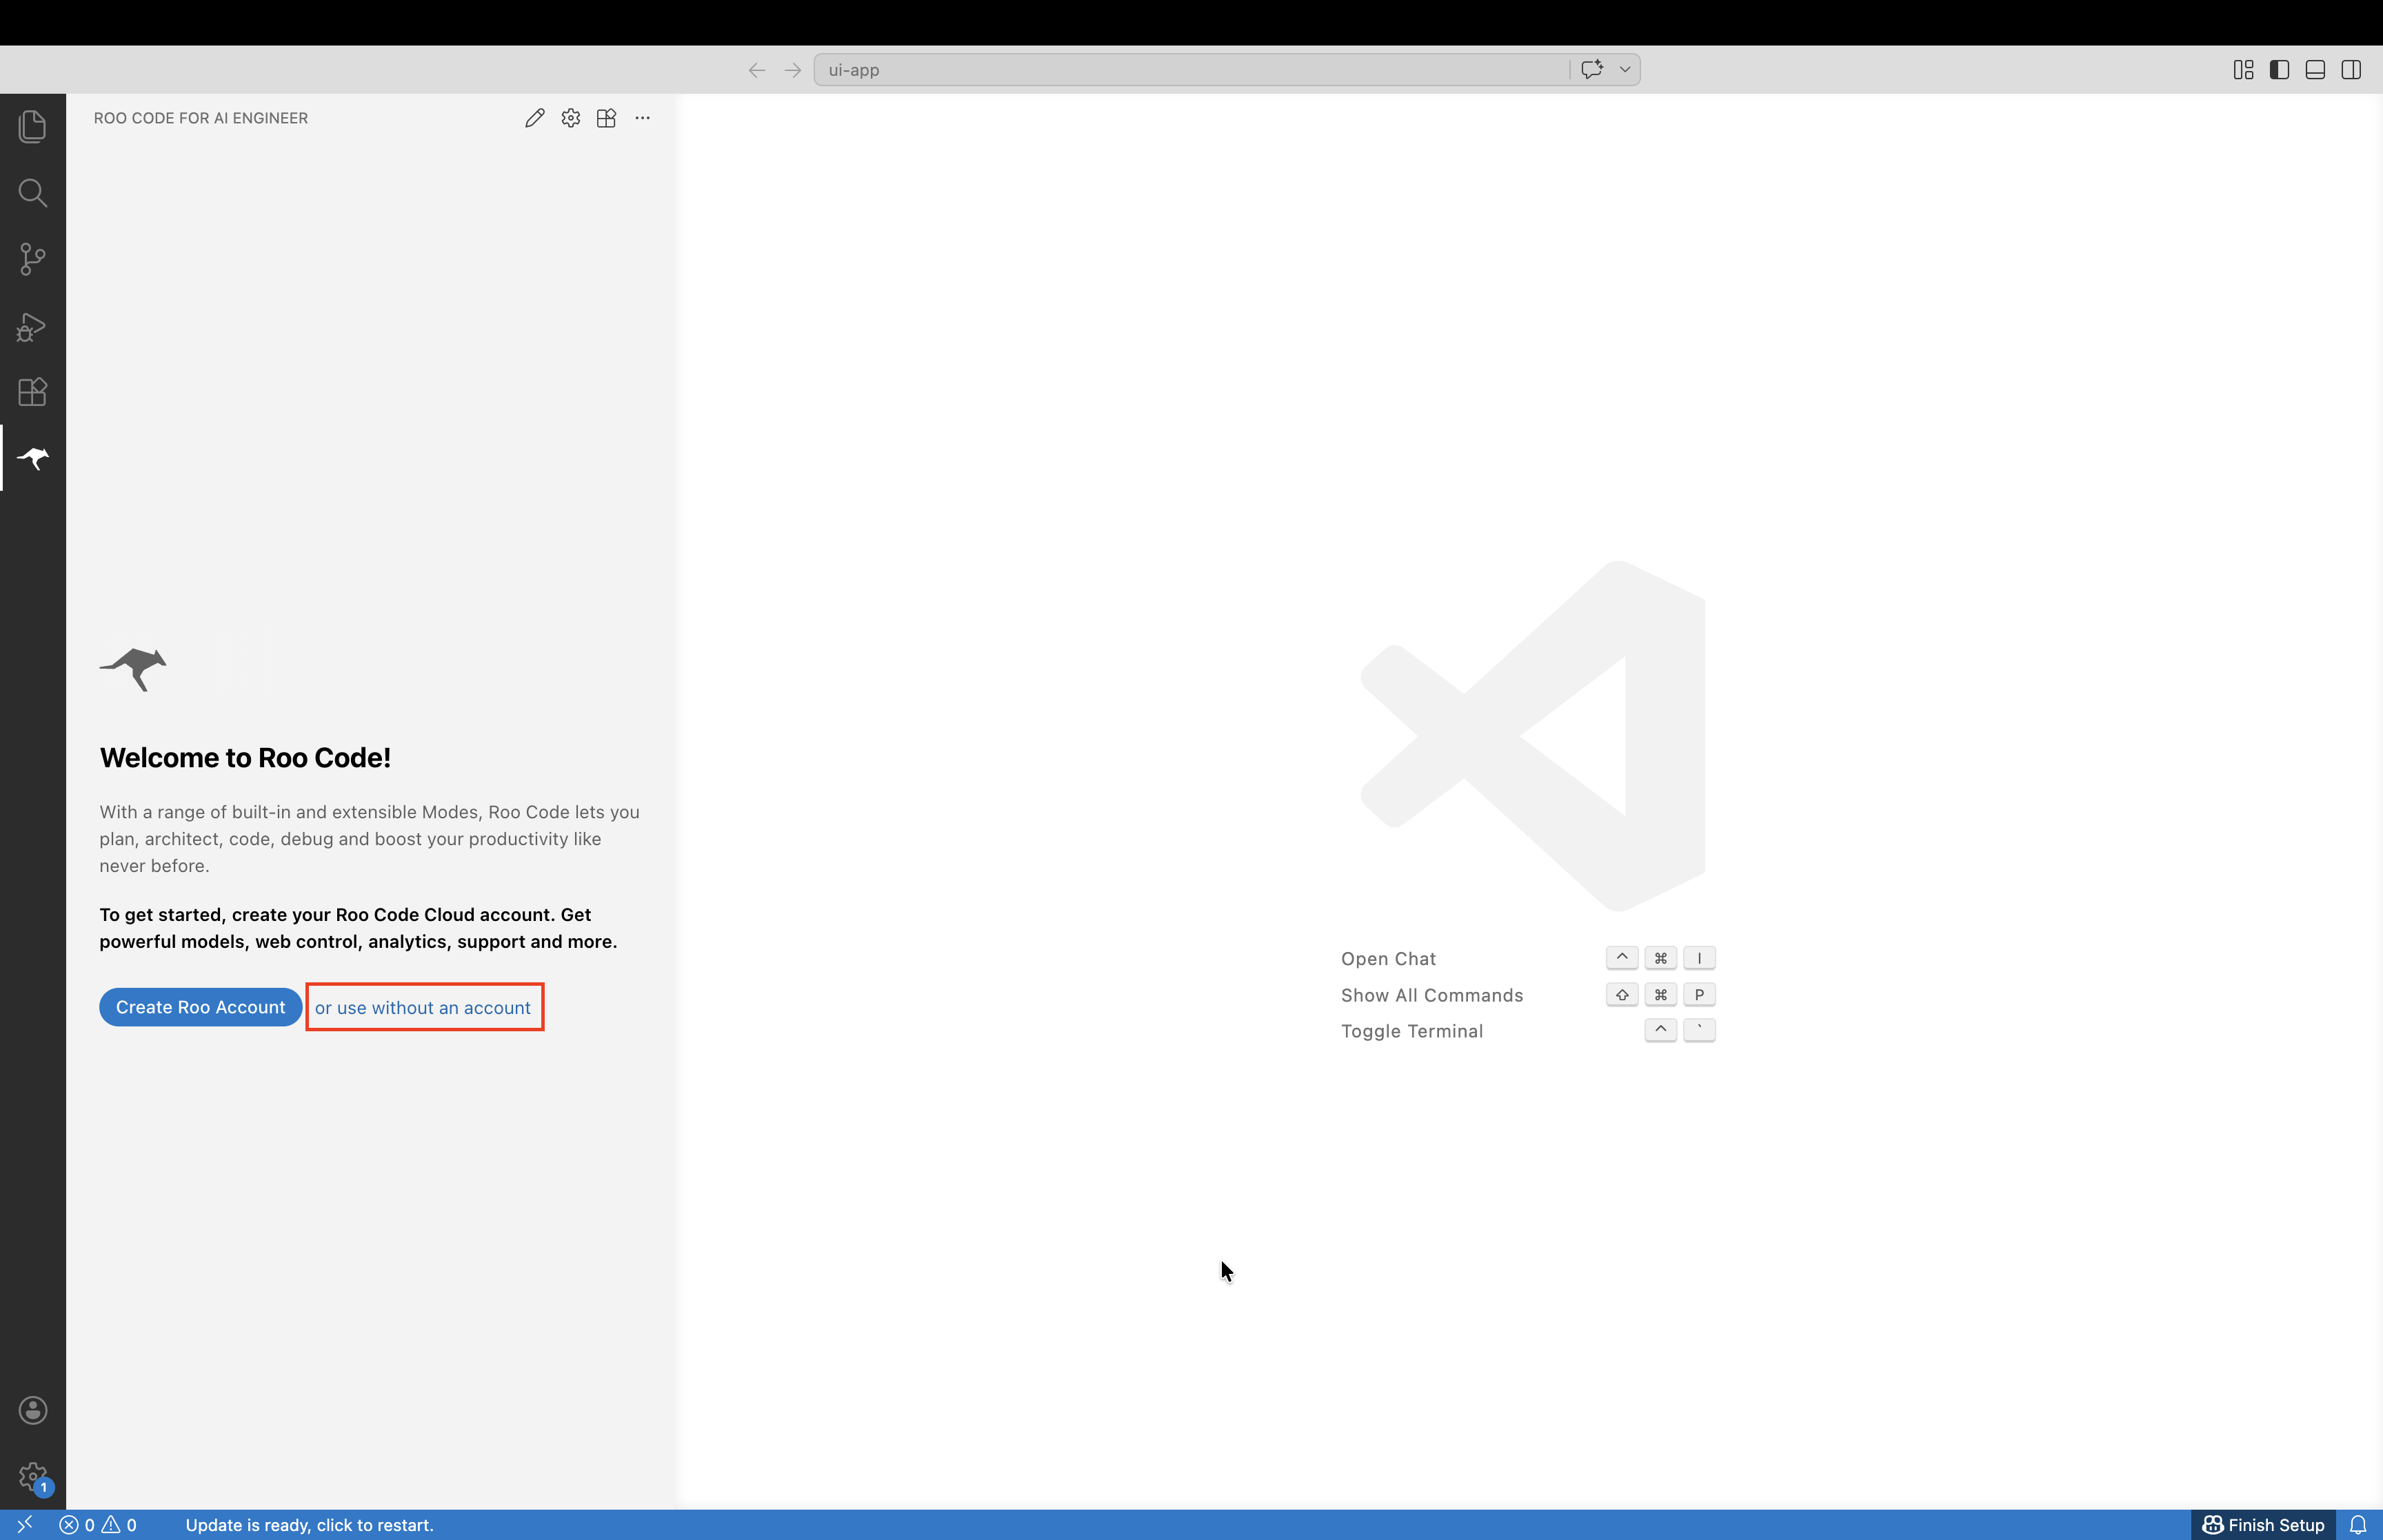Open Roo Code settings gear in panel header

570,117
